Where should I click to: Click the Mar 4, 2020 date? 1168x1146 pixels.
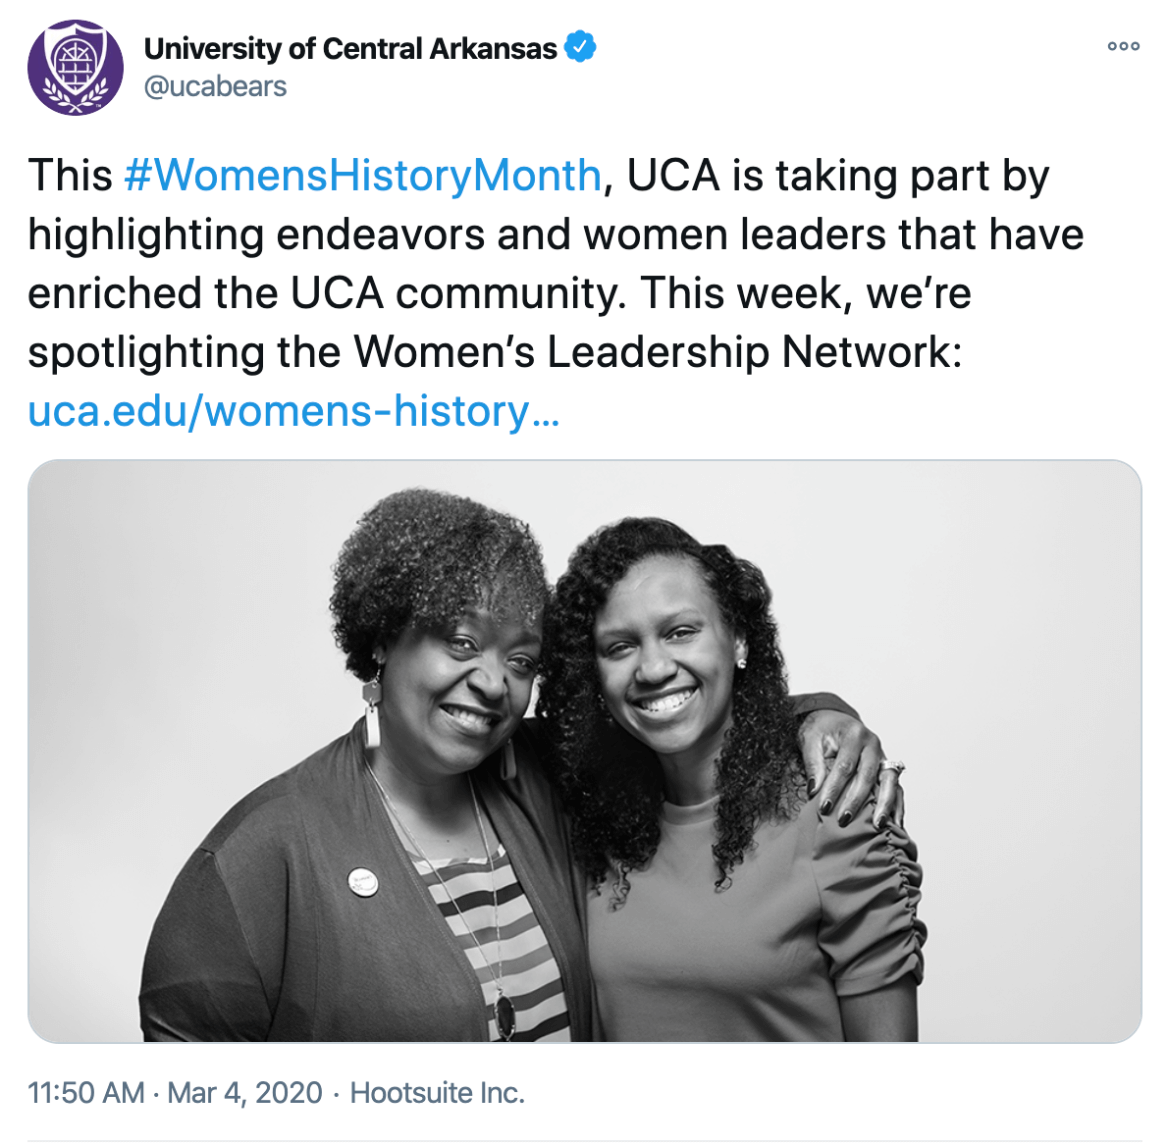[x=245, y=1092]
